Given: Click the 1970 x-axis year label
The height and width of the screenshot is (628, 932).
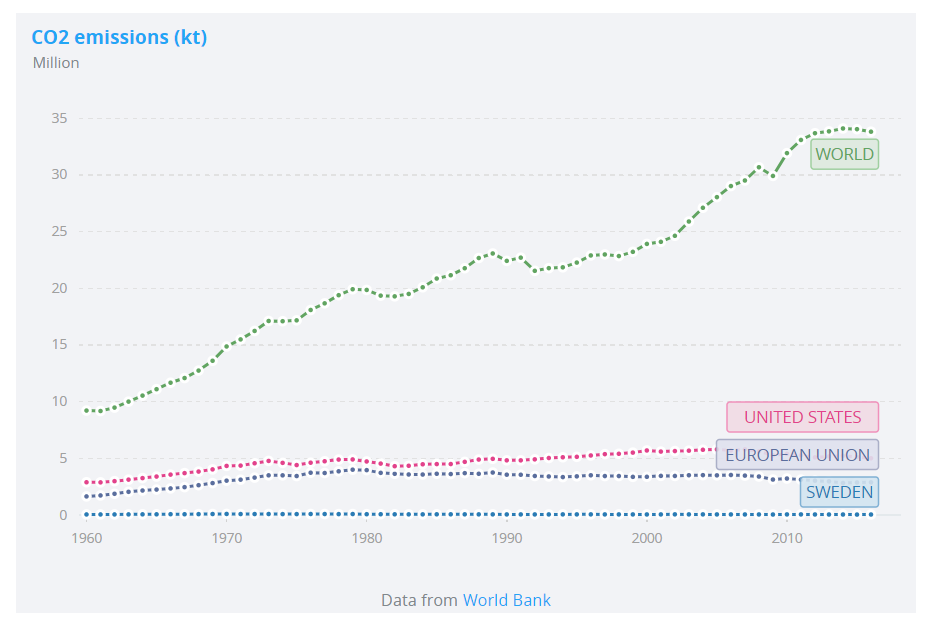Looking at the screenshot, I should (x=227, y=539).
